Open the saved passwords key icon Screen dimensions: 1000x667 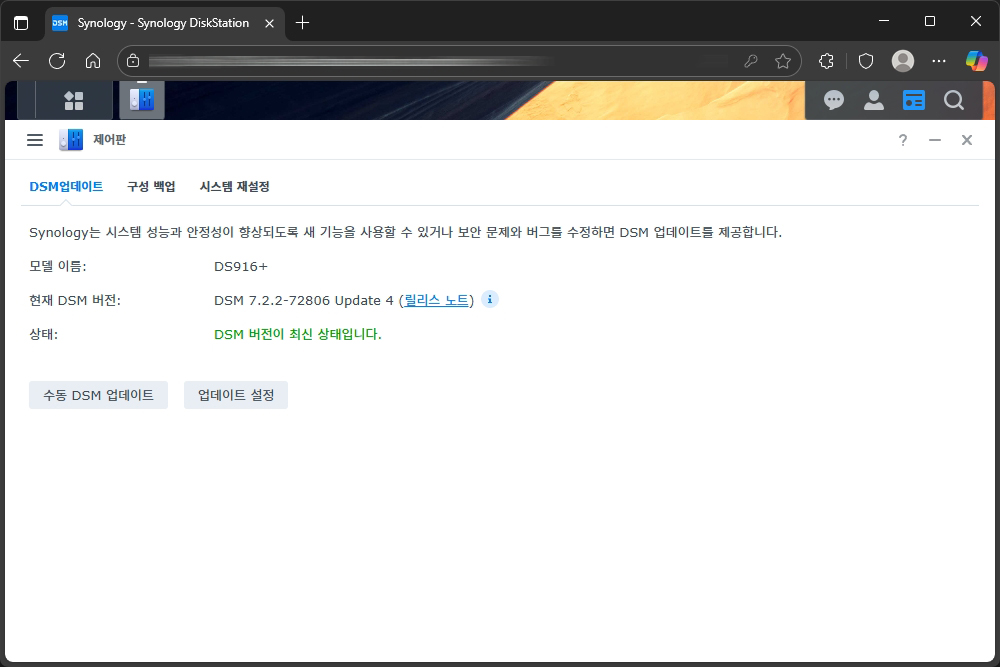pos(751,61)
